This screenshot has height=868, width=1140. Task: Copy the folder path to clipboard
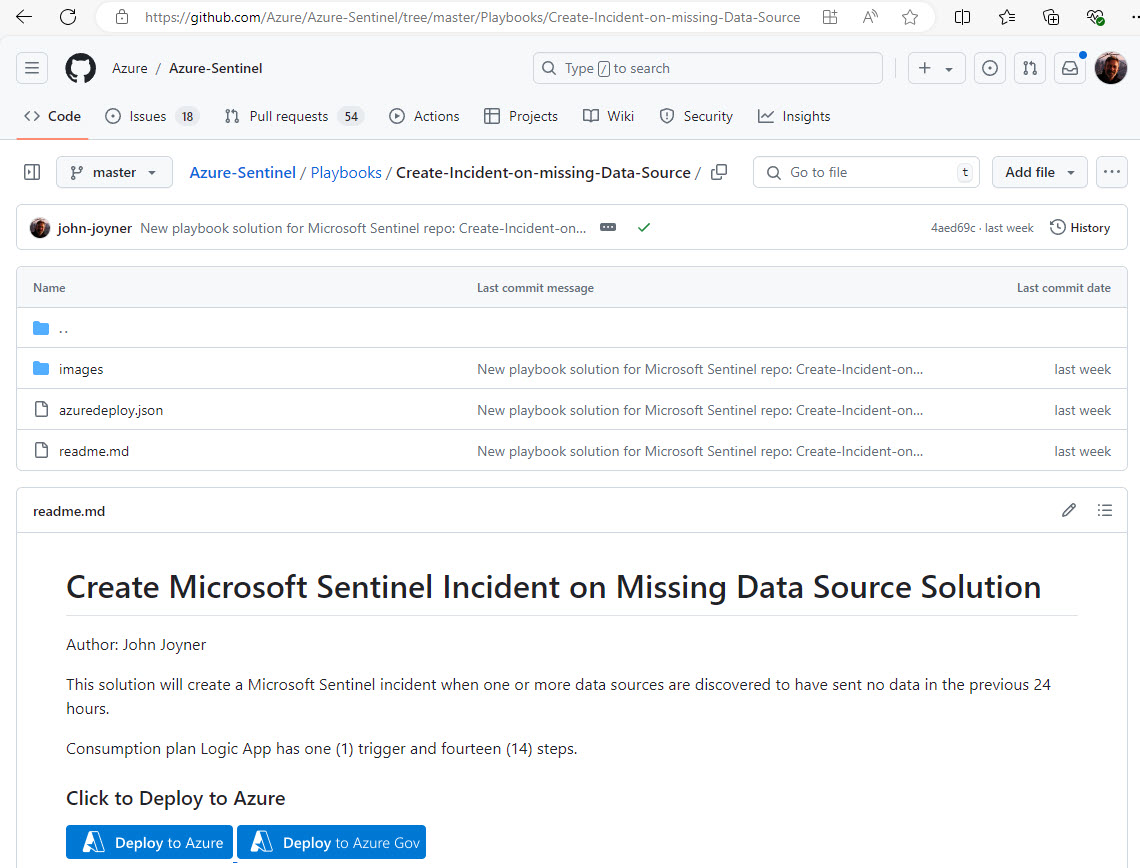(x=719, y=172)
